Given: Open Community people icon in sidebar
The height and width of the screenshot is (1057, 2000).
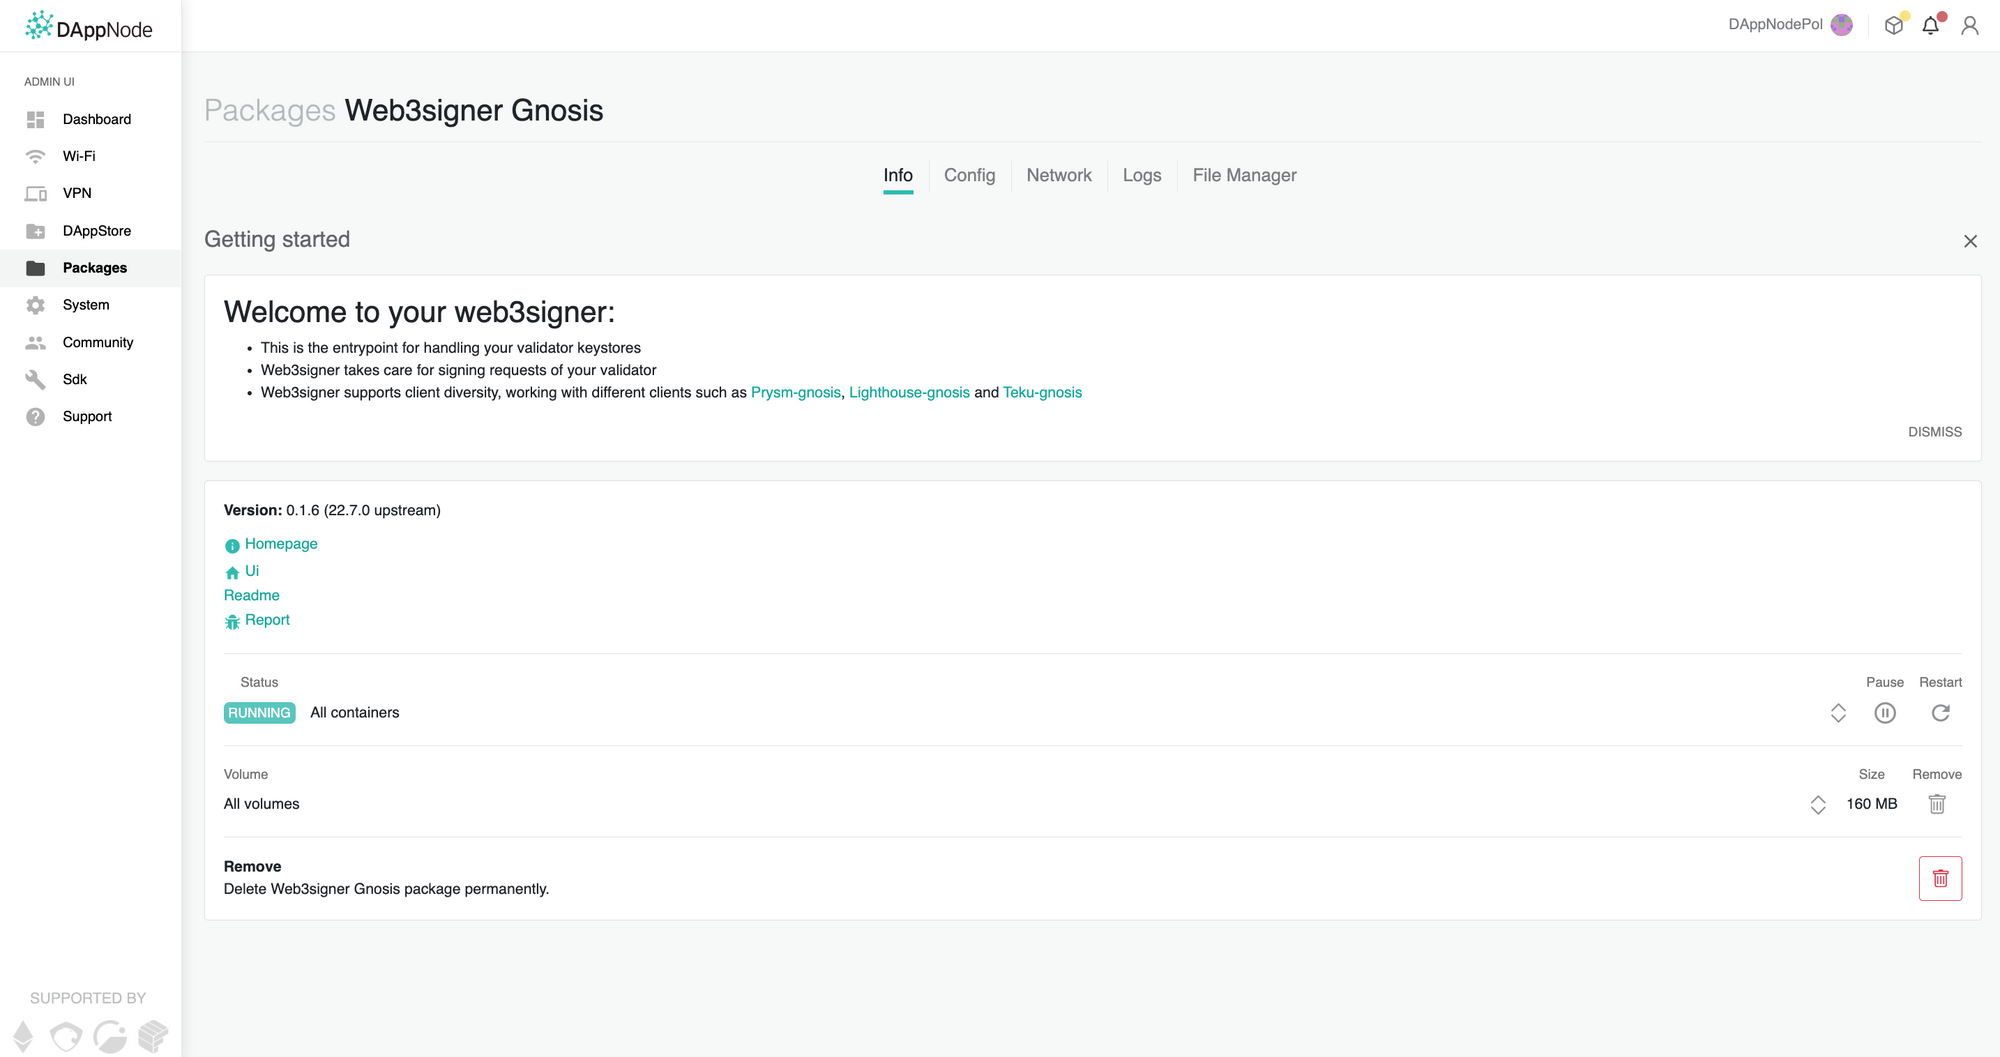Looking at the screenshot, I should pos(35,342).
